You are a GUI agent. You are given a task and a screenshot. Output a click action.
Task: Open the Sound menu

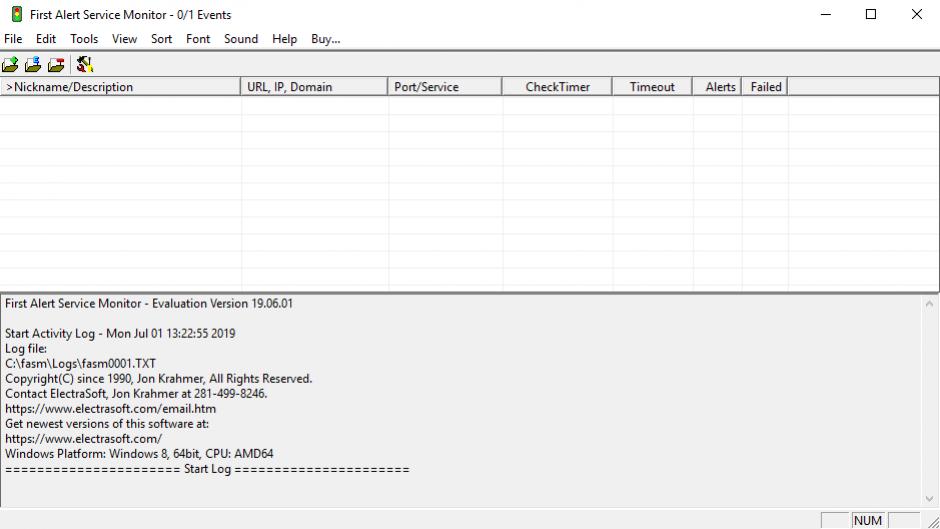(241, 39)
